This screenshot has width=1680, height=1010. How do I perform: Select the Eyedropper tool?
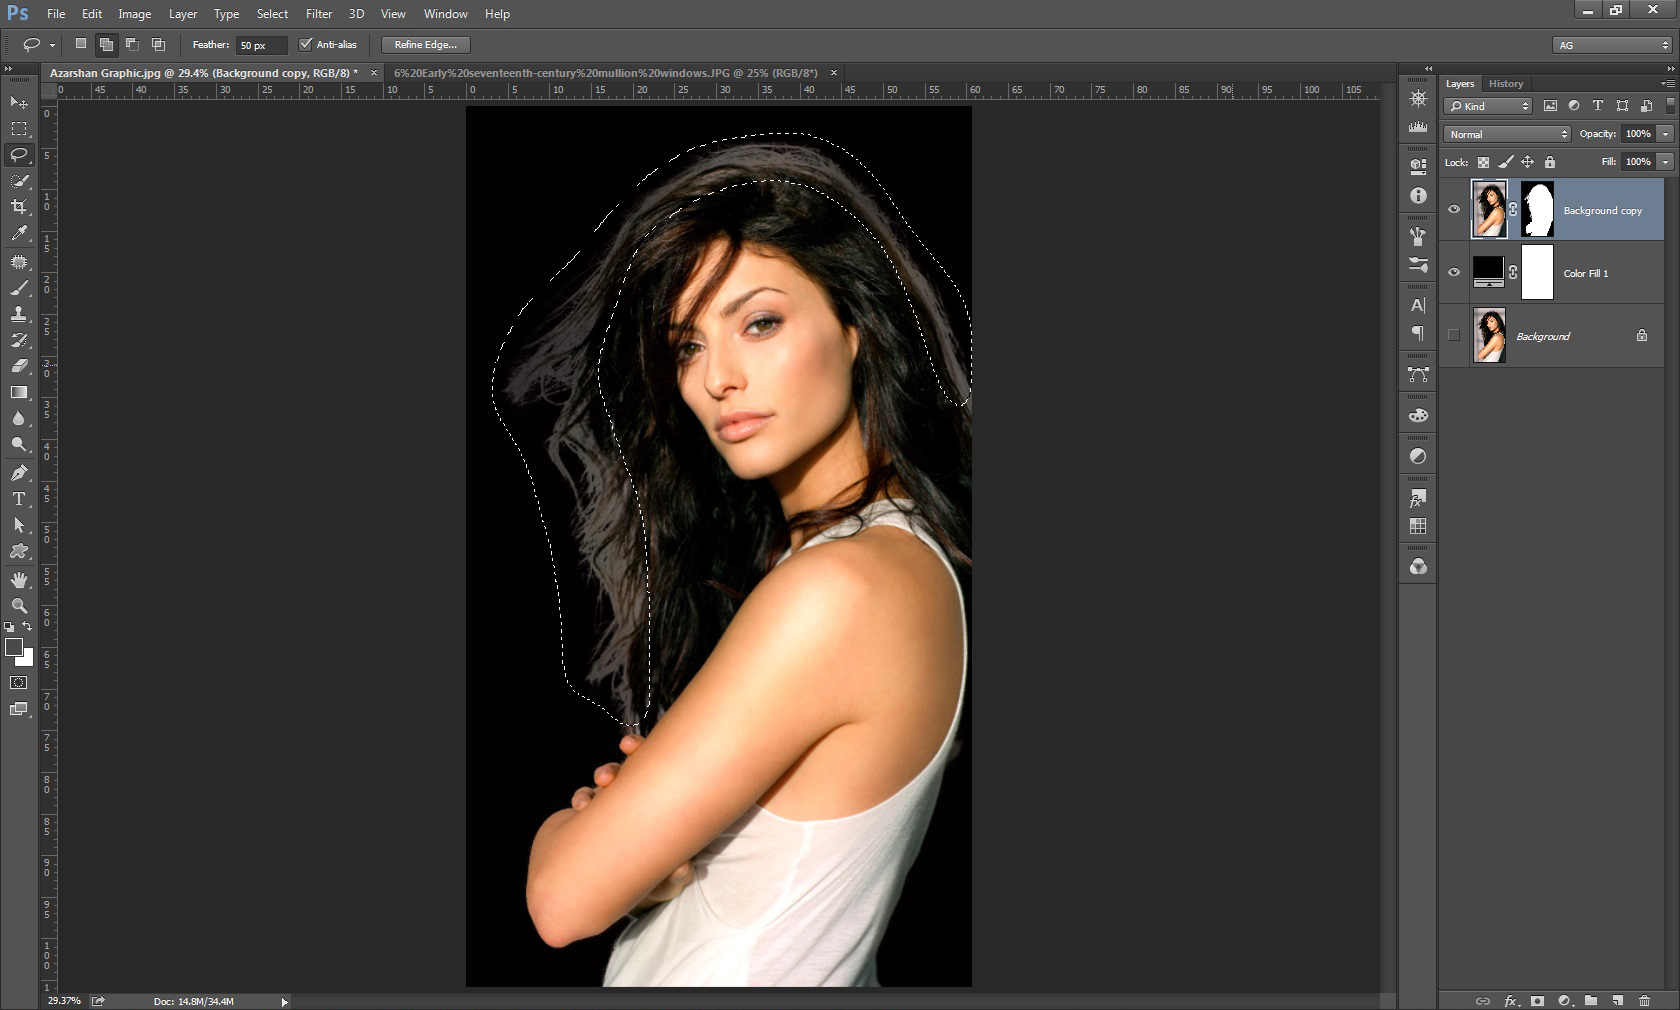click(x=19, y=233)
